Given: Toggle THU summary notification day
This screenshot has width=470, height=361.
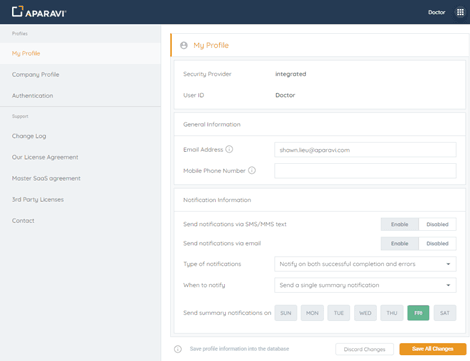Looking at the screenshot, I should (392, 313).
